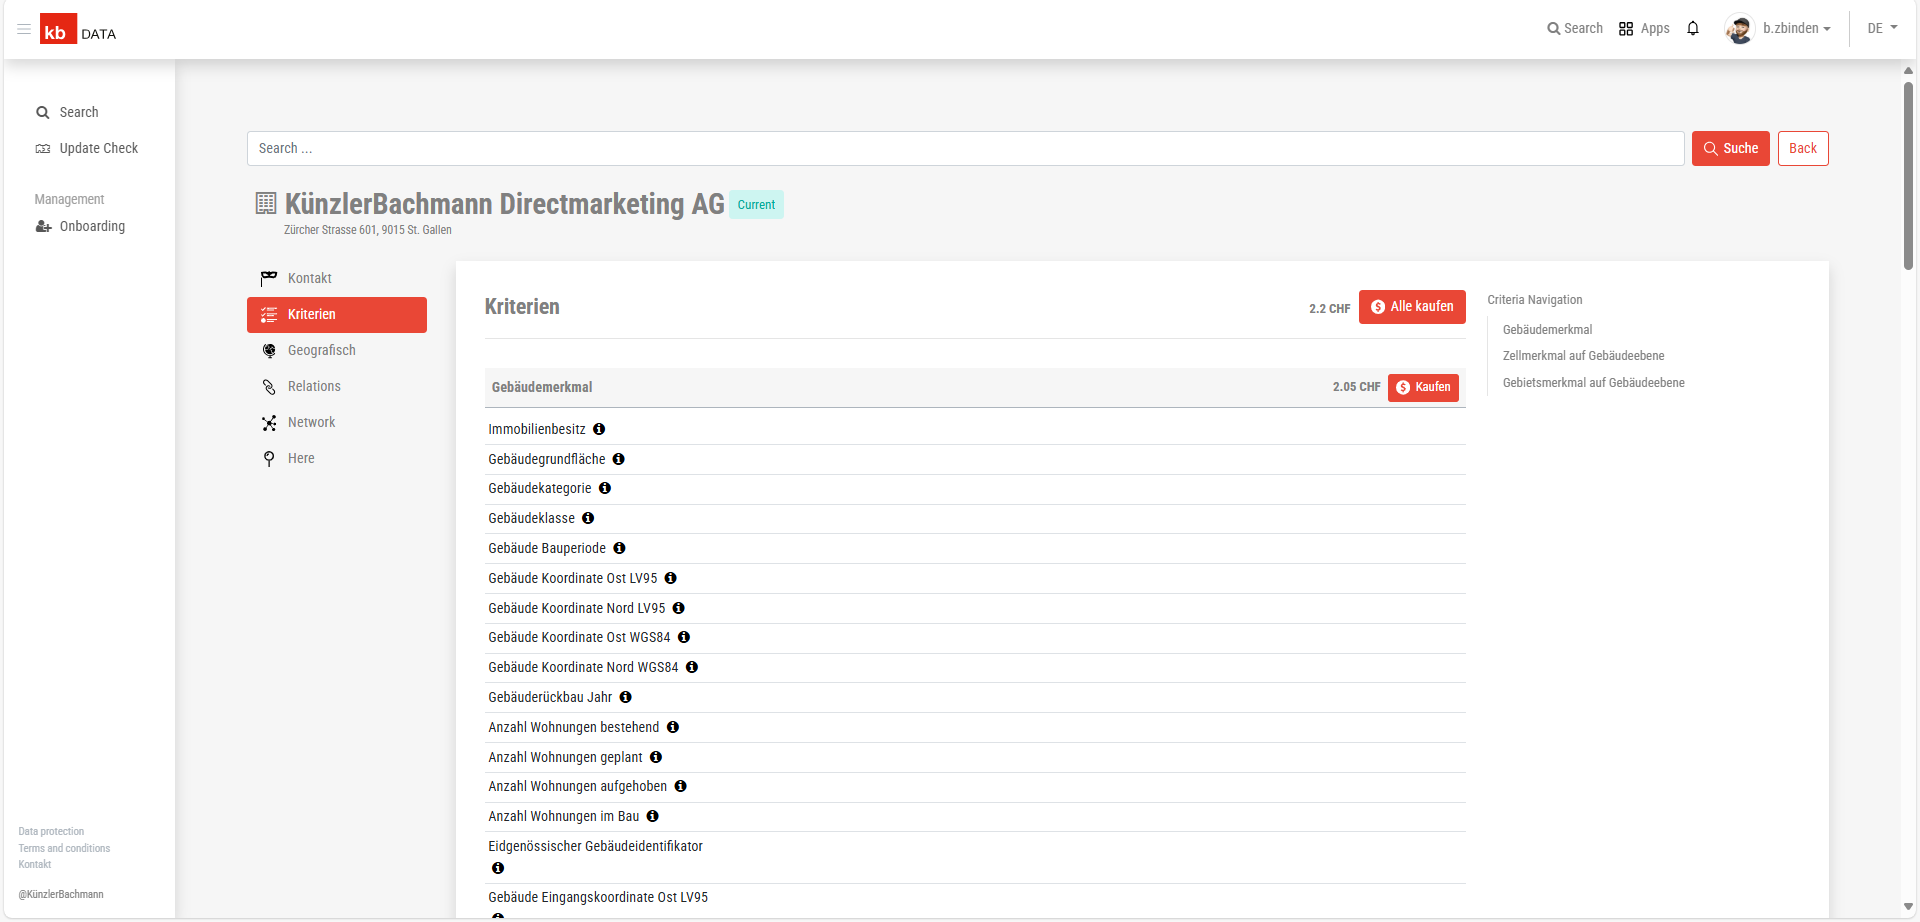Jump to Zellmerkmal auf Gebäudeebene
1920x922 pixels.
[x=1583, y=356]
